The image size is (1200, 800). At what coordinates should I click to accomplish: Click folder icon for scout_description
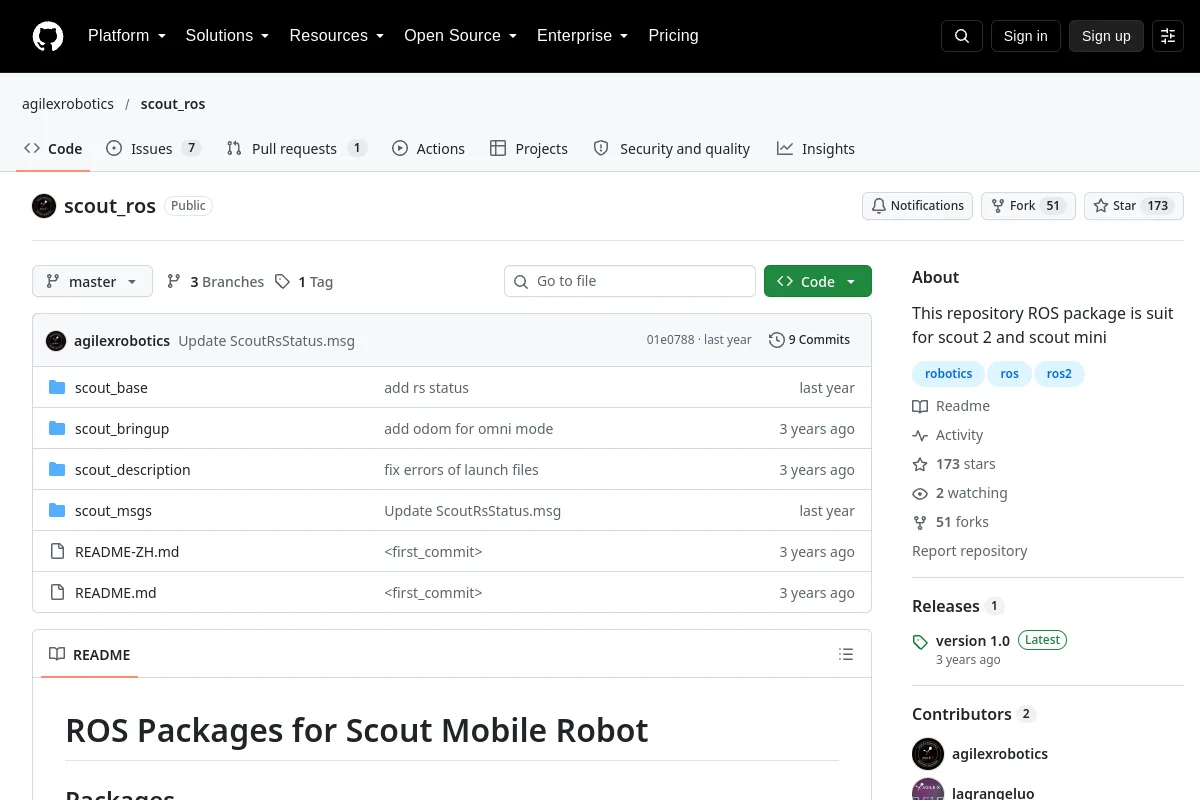click(57, 470)
